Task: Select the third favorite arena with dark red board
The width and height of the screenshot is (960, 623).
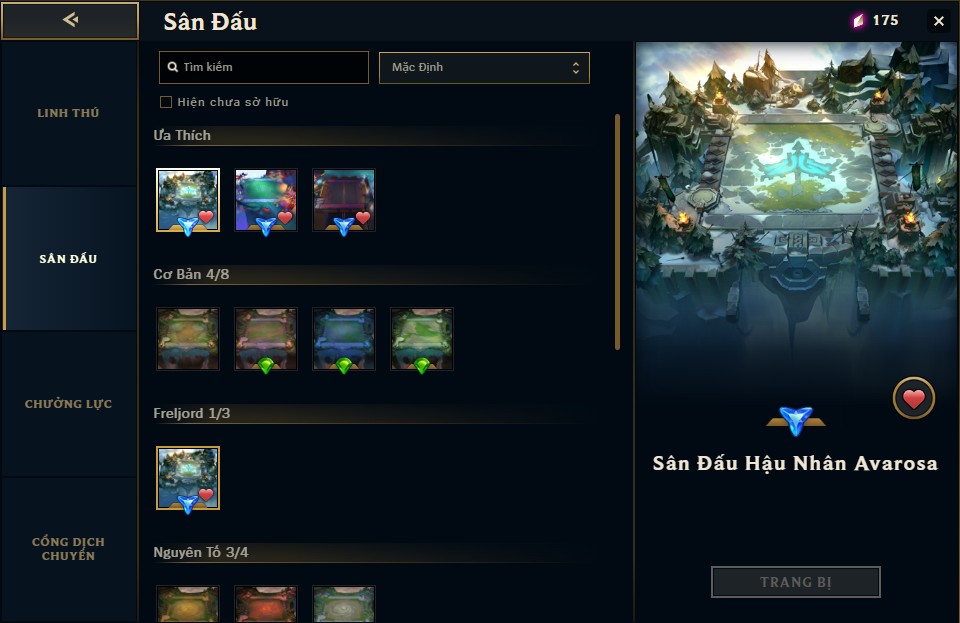Action: (x=343, y=200)
